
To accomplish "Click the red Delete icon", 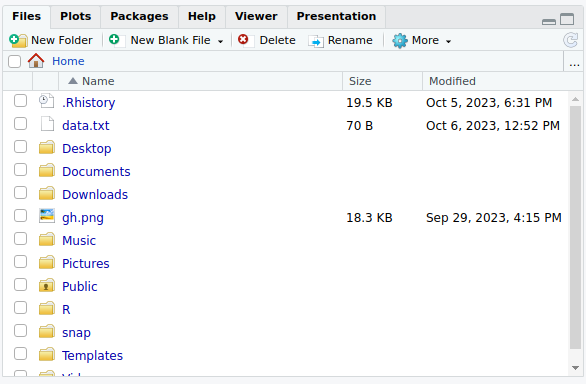I will coord(245,40).
